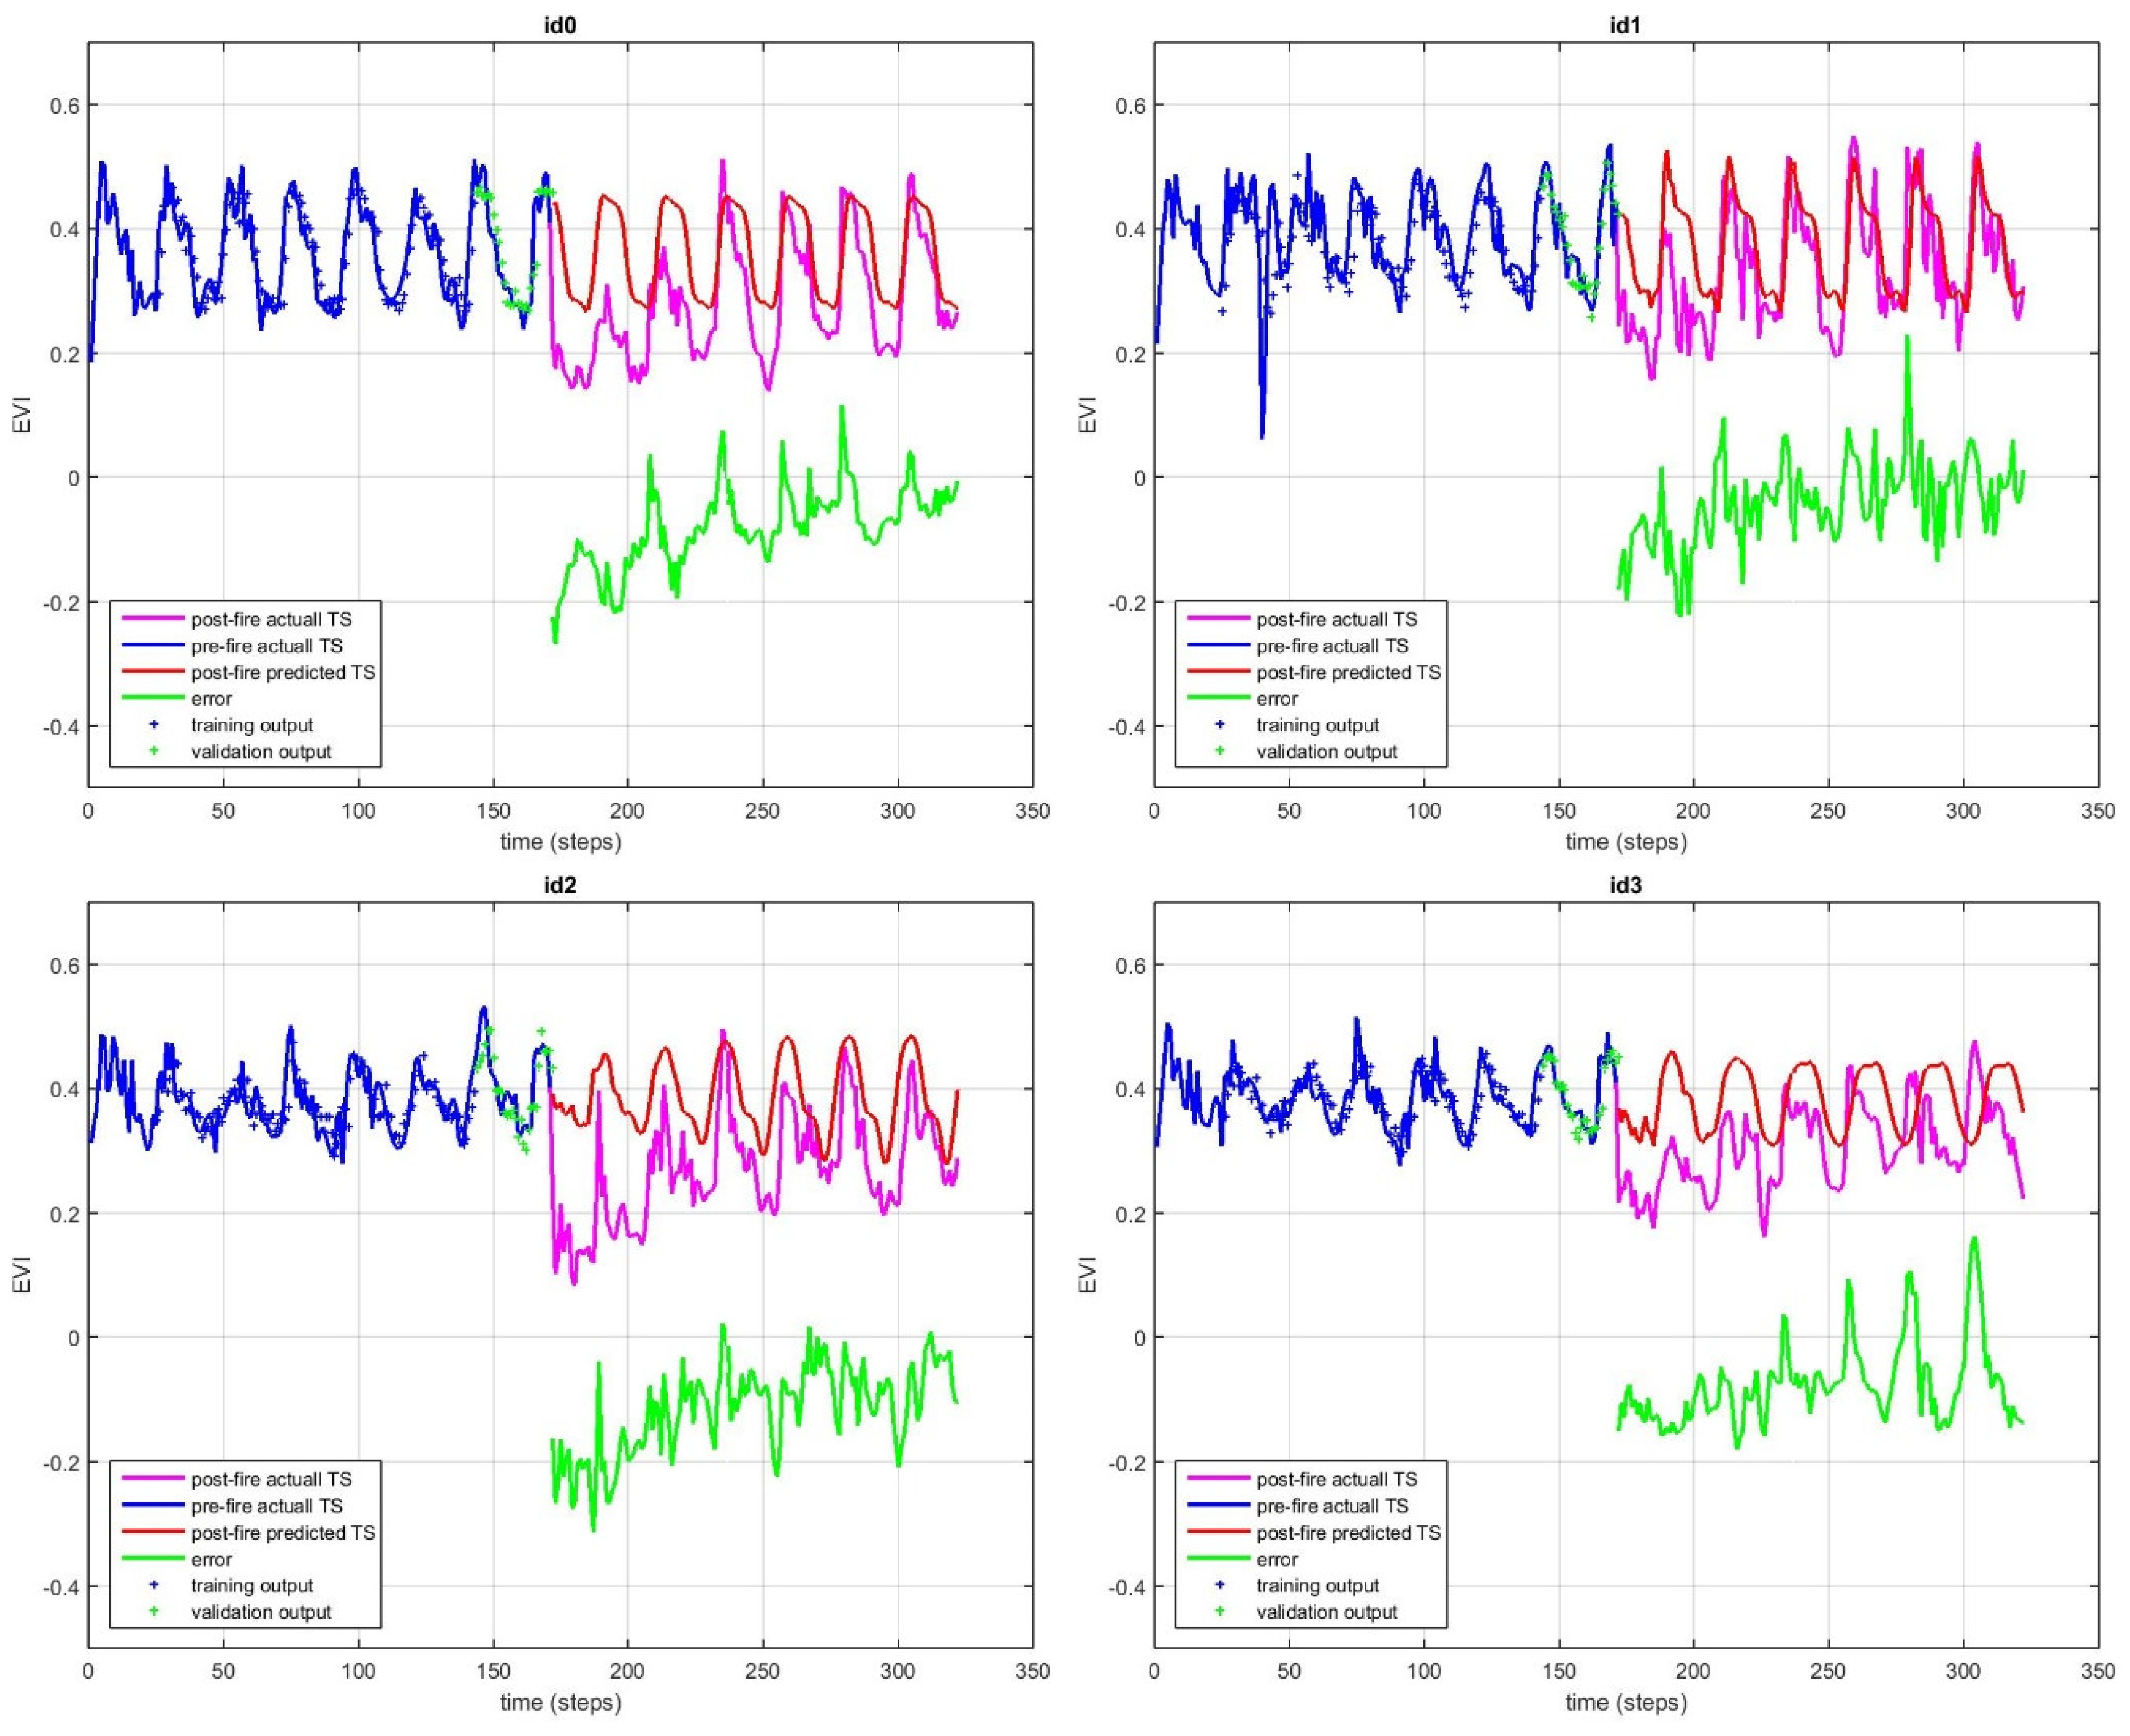Image resolution: width=2130 pixels, height=1736 pixels.
Task: Click green error line swatch in id3 legend
Action: (x=1218, y=1559)
